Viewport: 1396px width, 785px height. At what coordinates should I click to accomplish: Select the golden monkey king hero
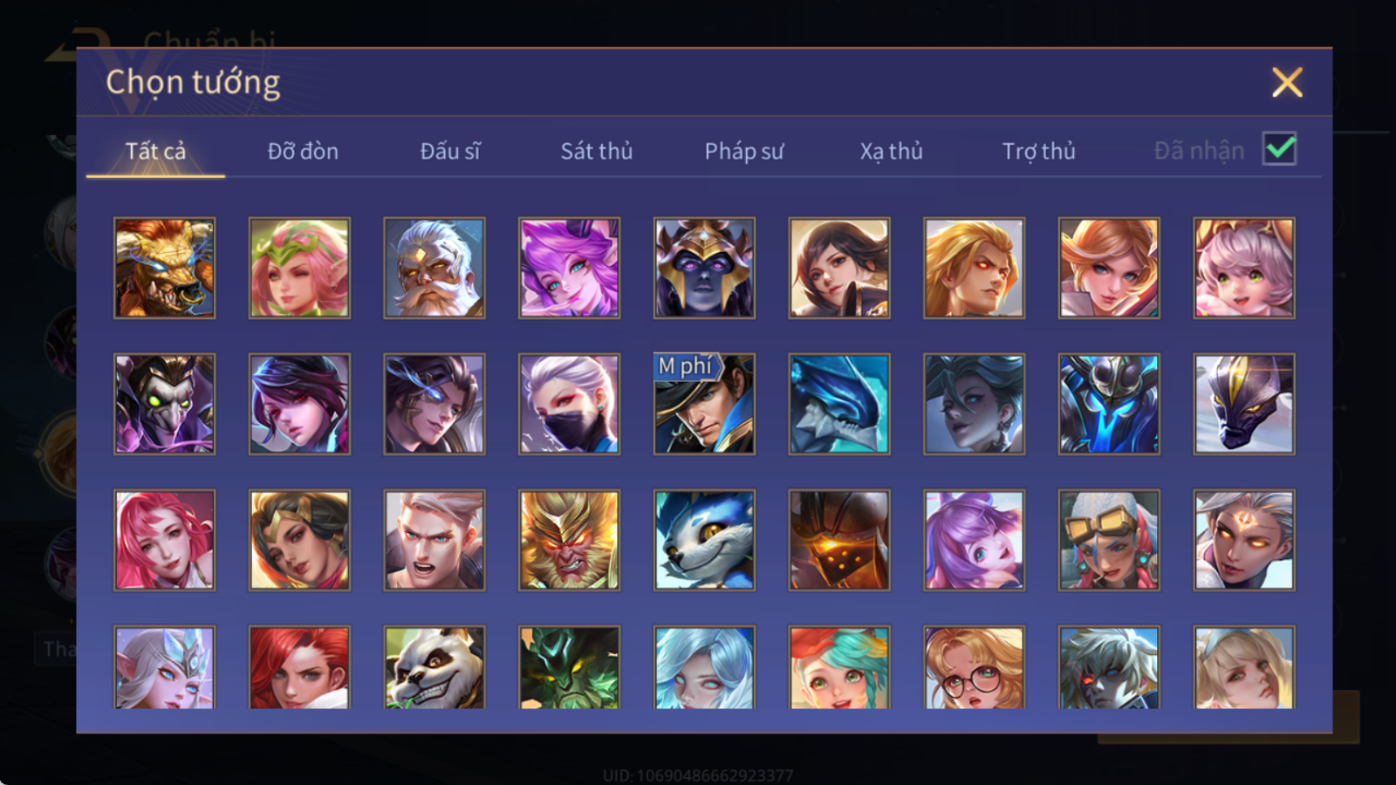pyautogui.click(x=569, y=540)
